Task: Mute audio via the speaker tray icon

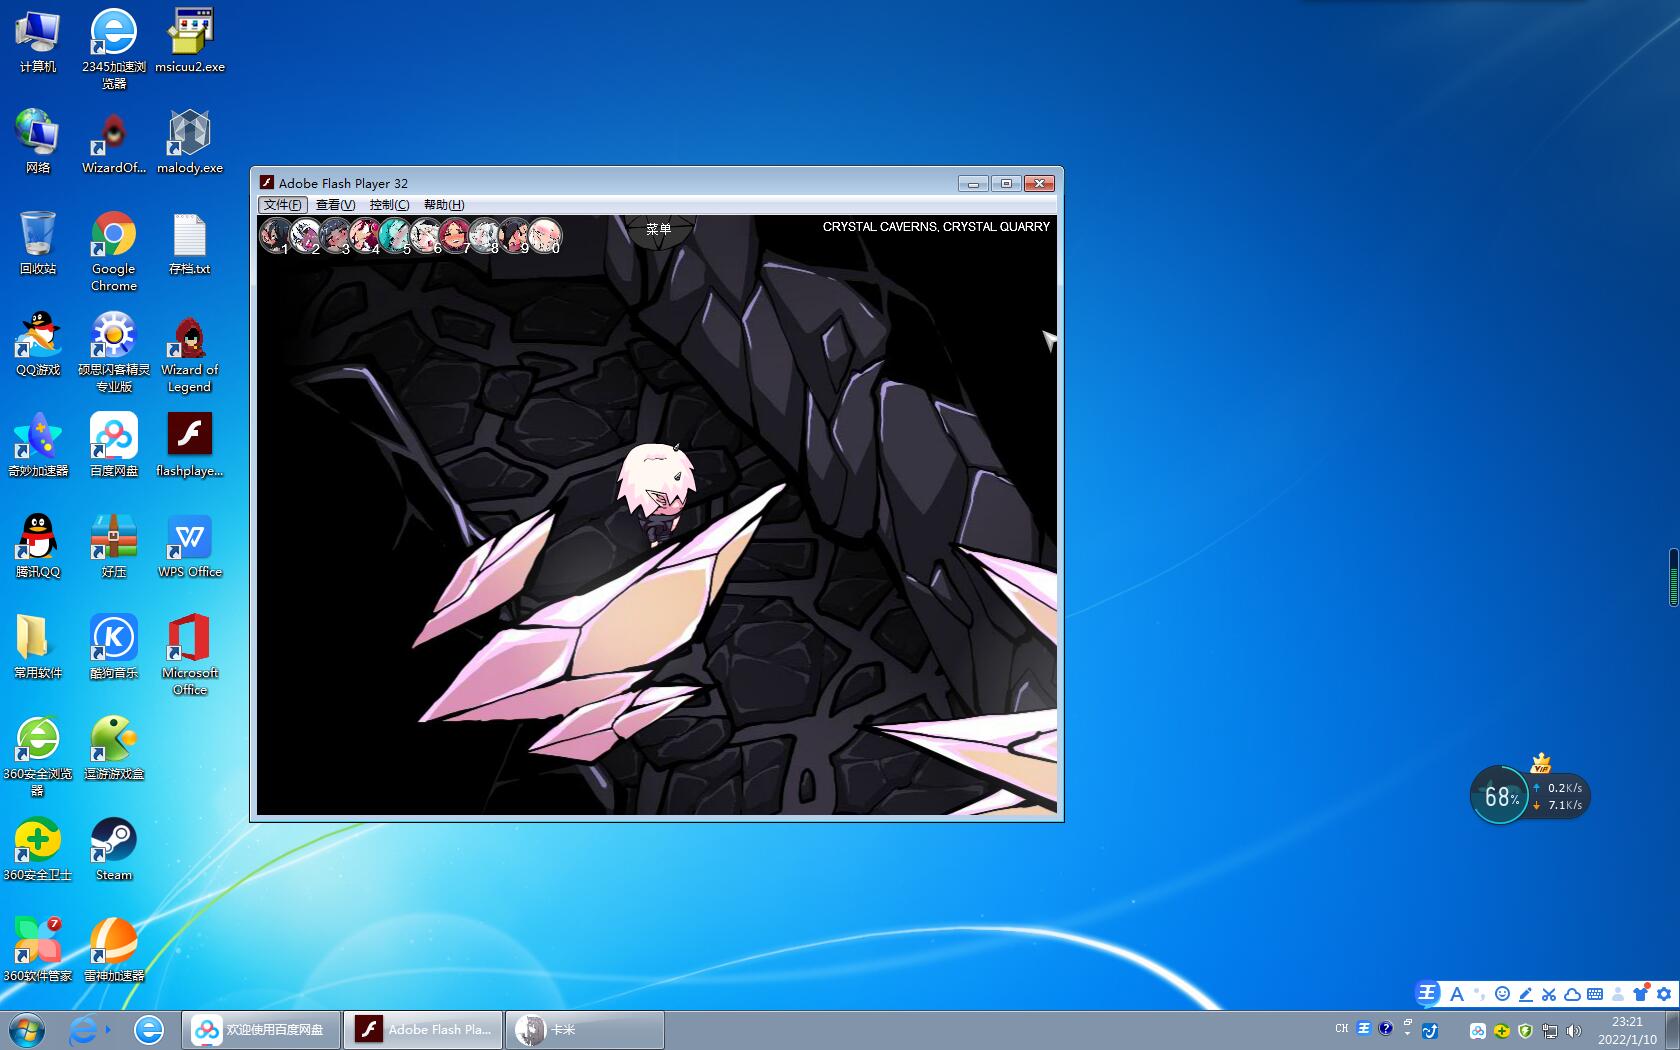Action: pos(1573,1032)
